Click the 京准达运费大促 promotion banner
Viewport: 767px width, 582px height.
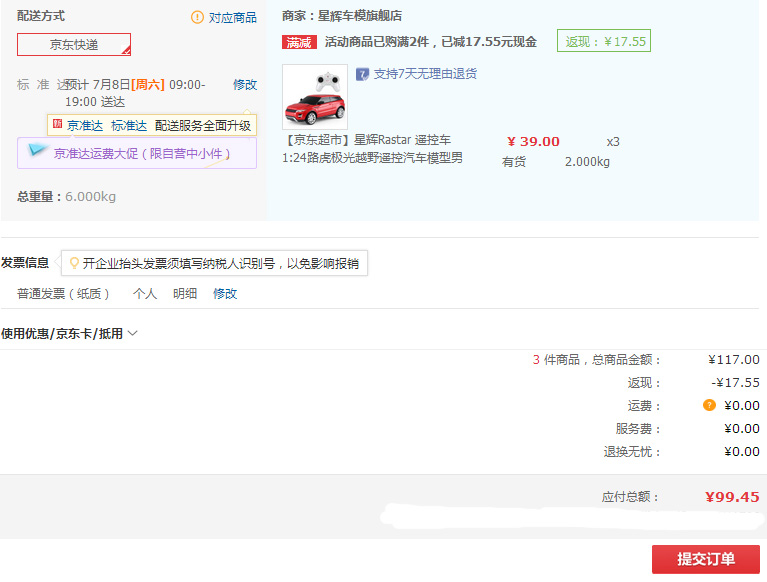(x=141, y=153)
